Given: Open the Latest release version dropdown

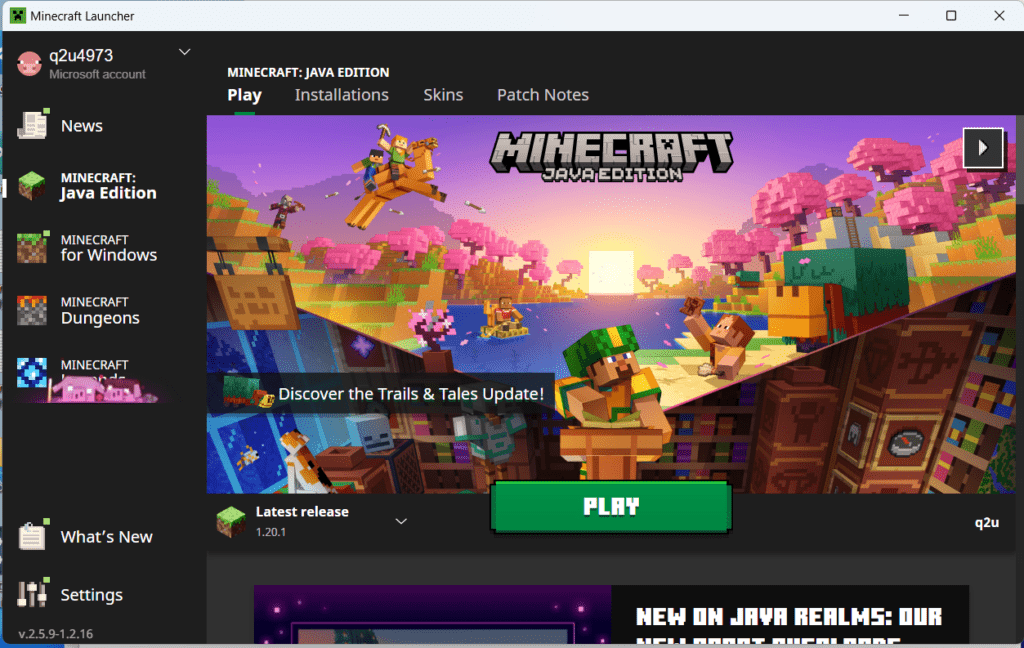Looking at the screenshot, I should [401, 521].
